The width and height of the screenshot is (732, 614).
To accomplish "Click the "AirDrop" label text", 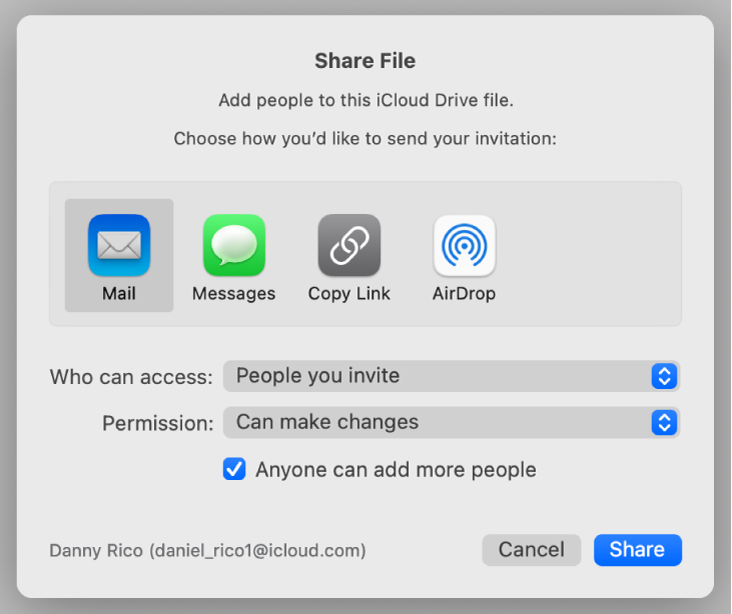I will (x=464, y=294).
